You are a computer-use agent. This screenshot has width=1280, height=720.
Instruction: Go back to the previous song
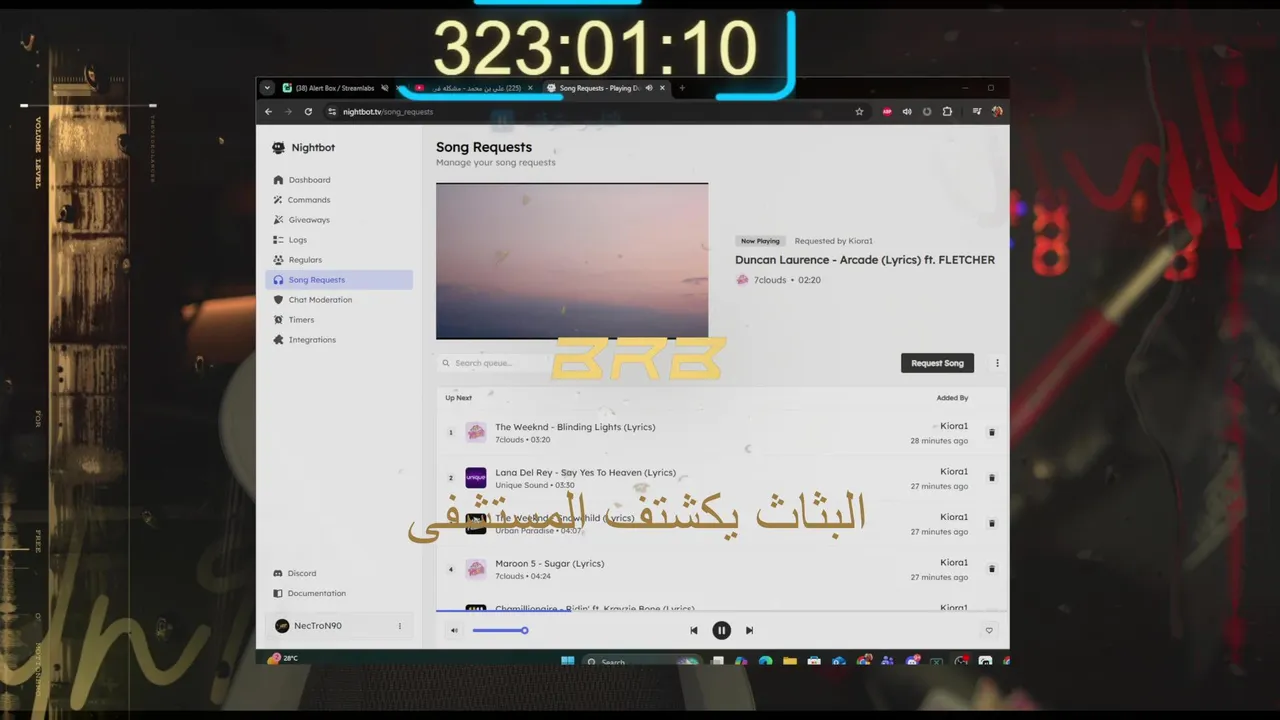[694, 630]
